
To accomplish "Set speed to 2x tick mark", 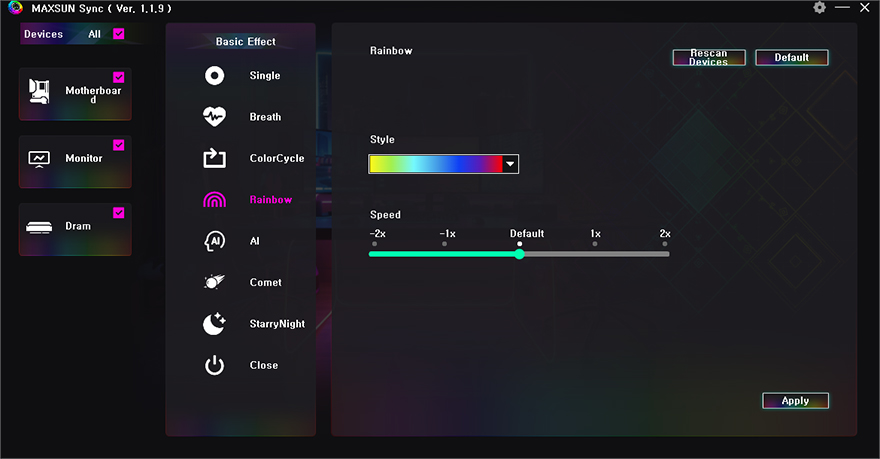I will click(665, 244).
